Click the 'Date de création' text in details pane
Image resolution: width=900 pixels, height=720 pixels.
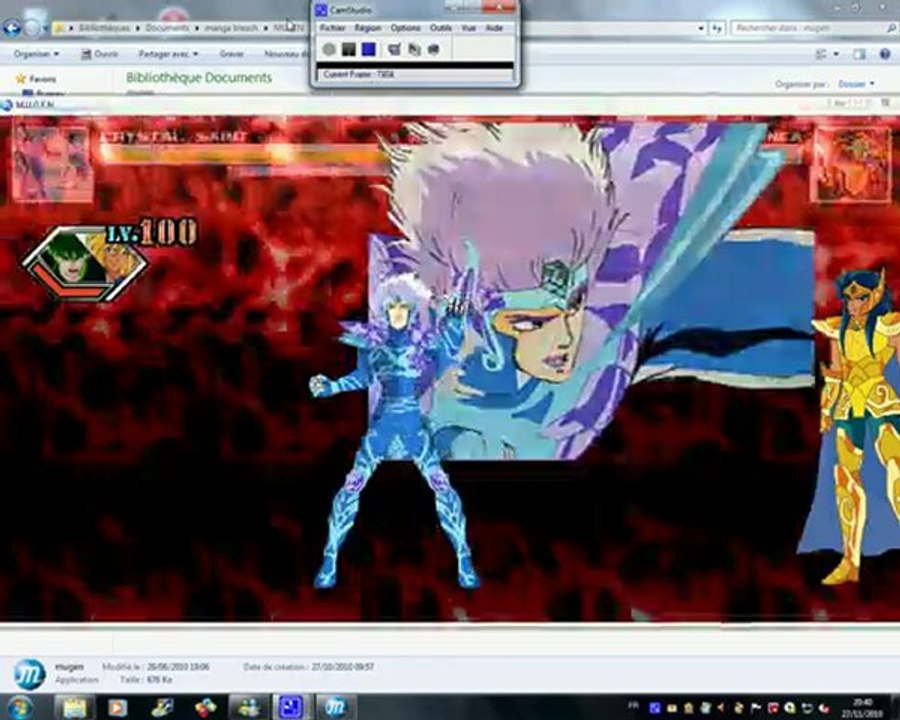[308, 667]
